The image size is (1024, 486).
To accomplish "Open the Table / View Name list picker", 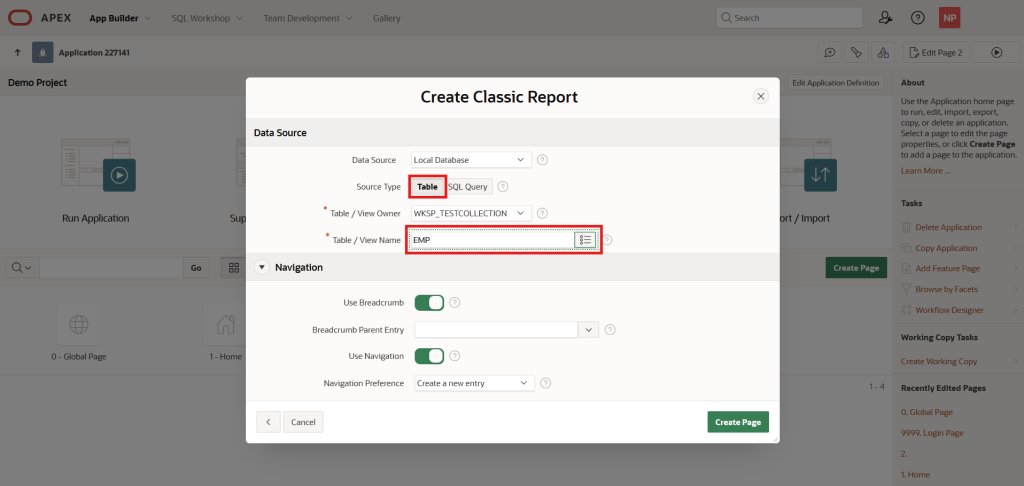I will (x=585, y=240).
